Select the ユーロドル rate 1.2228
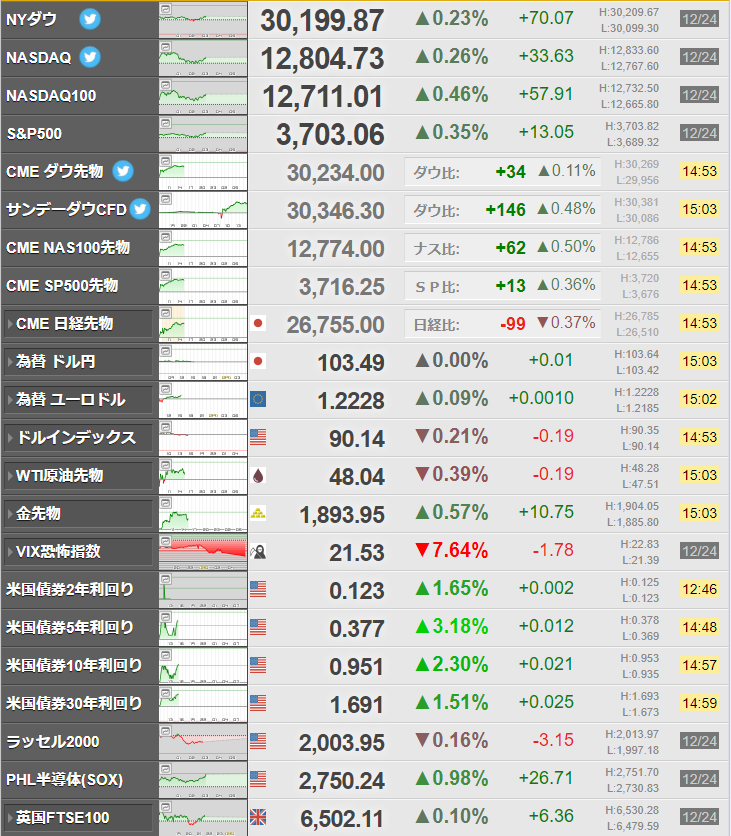731x836 pixels. (x=351, y=401)
